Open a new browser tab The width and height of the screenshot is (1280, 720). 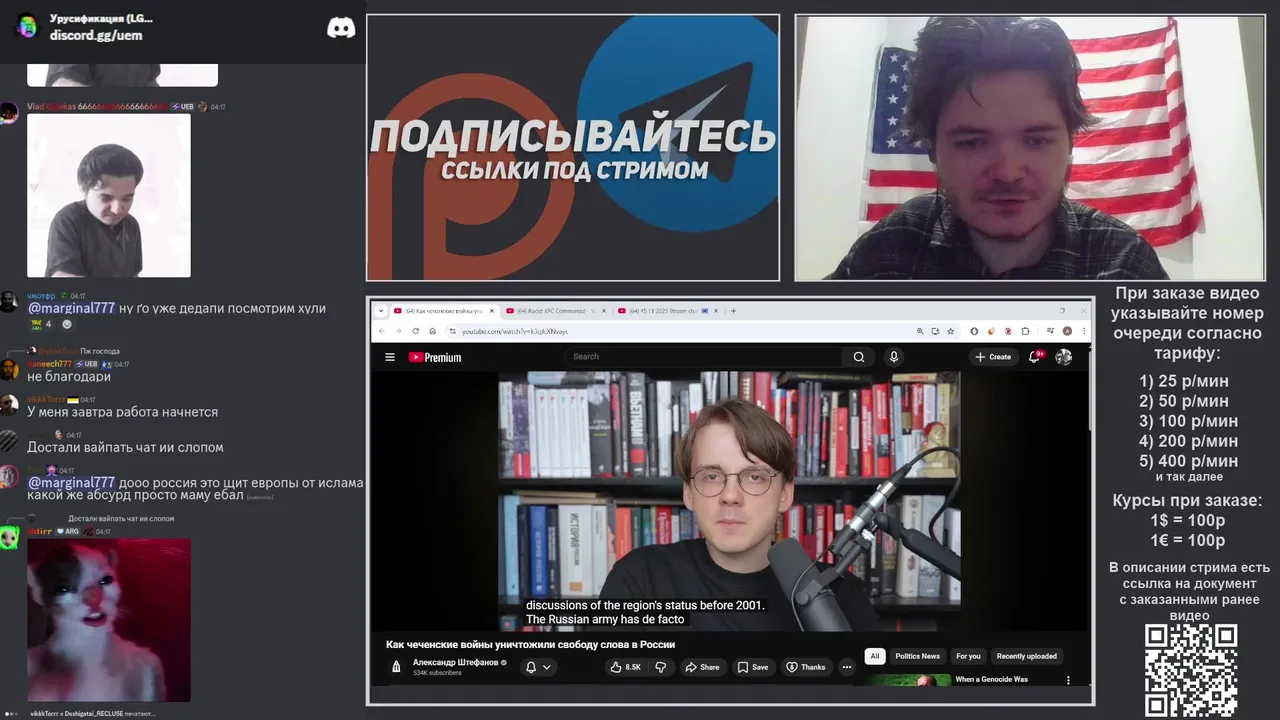(x=733, y=311)
